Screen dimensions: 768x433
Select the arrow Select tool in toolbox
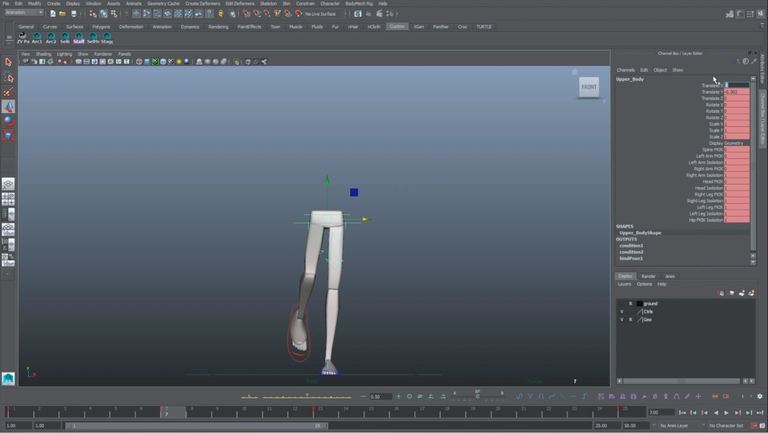[x=8, y=62]
